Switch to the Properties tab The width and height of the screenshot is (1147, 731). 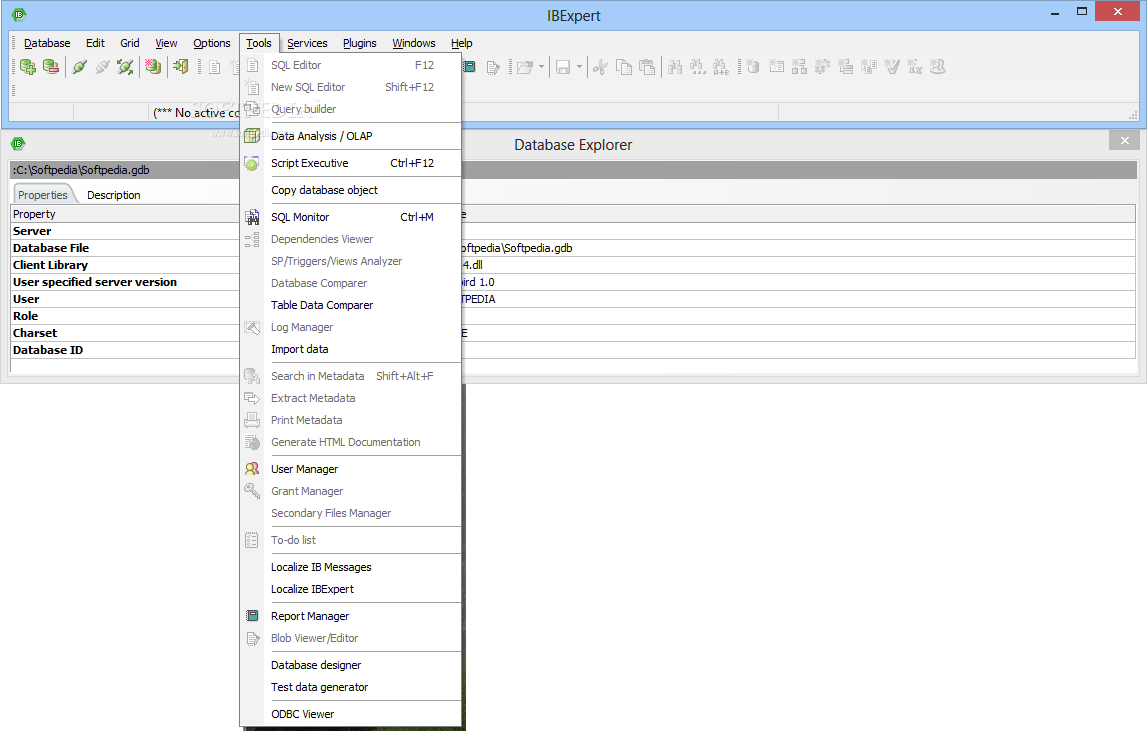[x=43, y=195]
